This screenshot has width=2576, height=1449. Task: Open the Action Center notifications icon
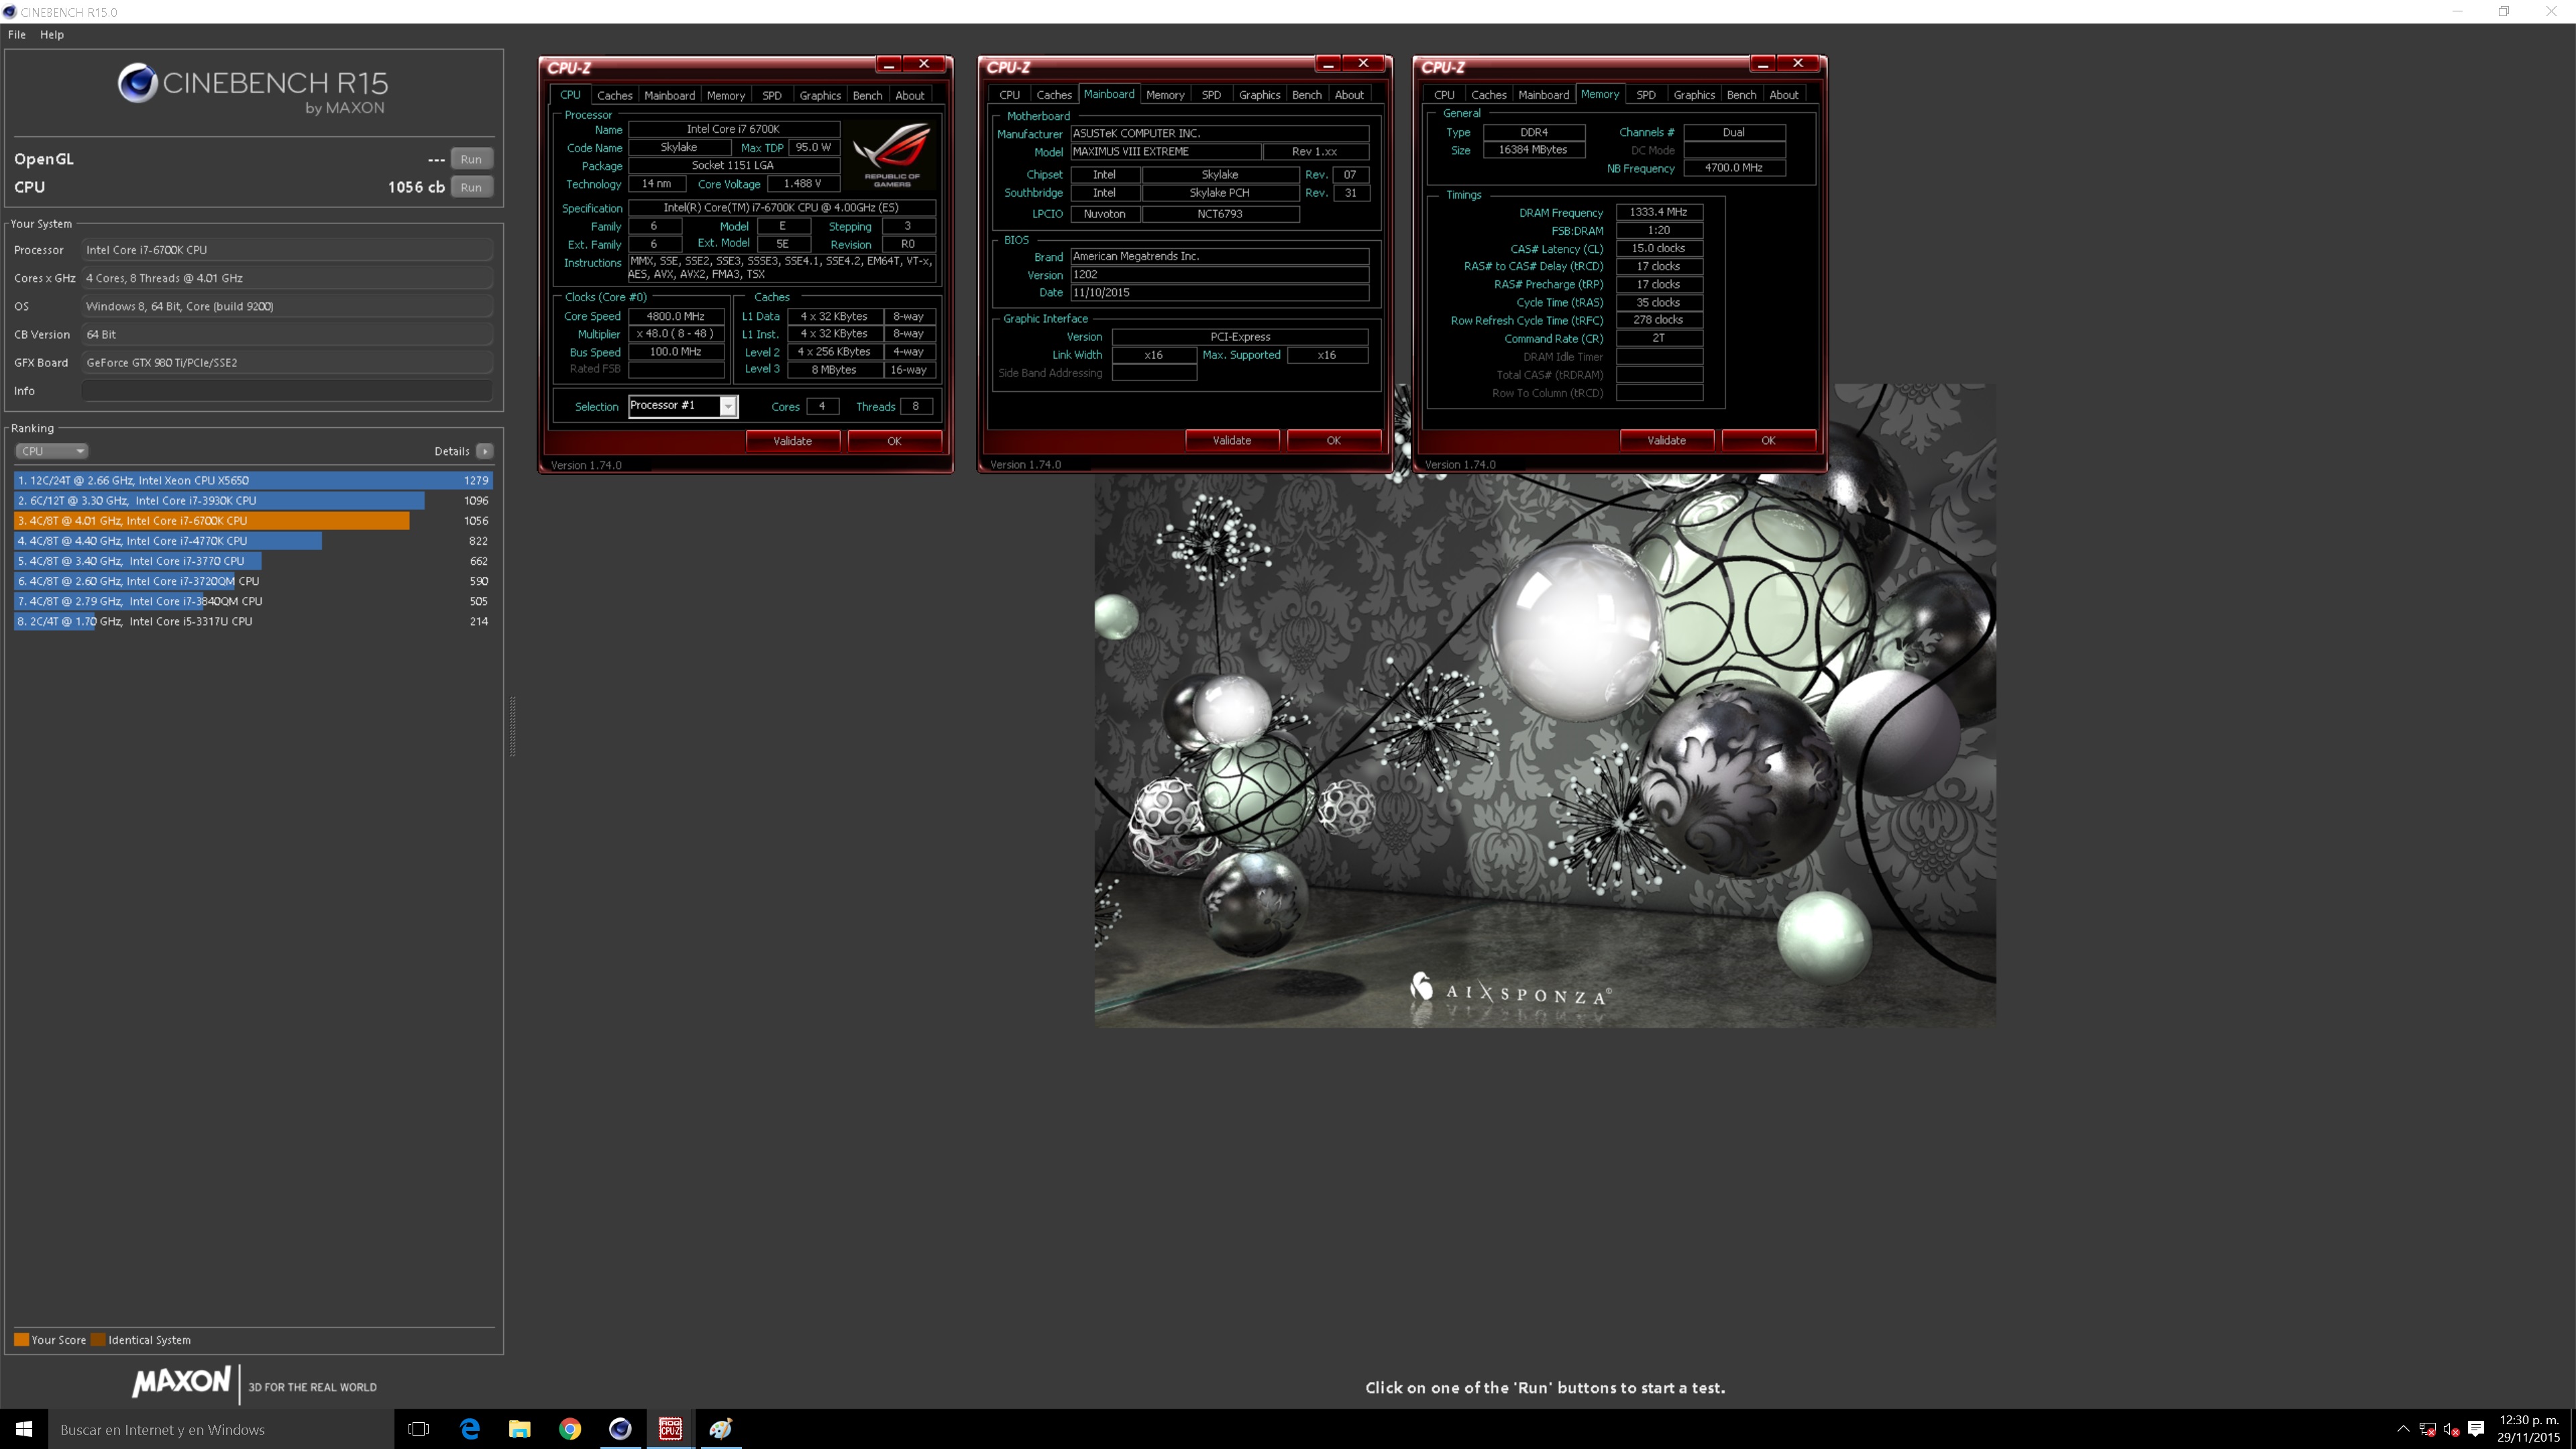(x=2476, y=1429)
